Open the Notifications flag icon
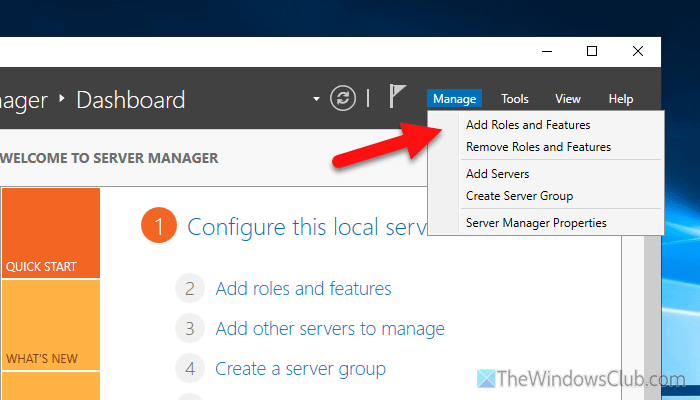The image size is (700, 400). (x=397, y=96)
